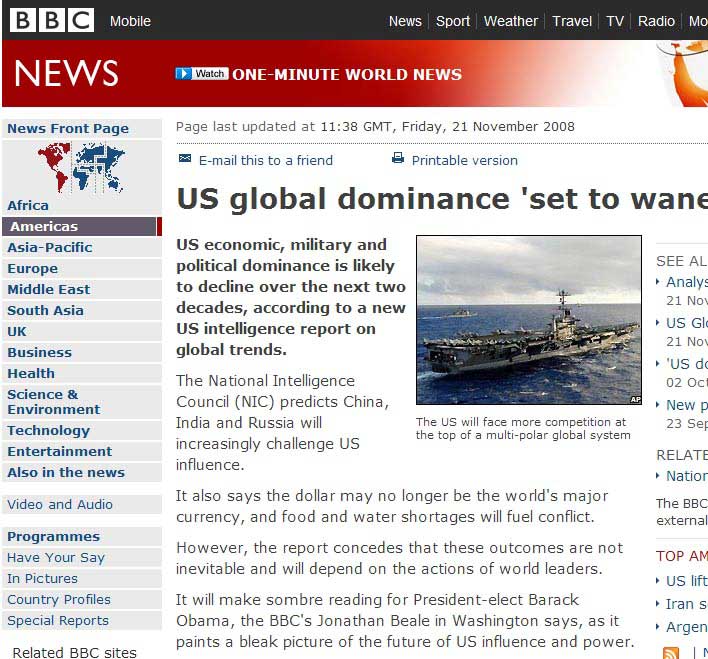Open the Travel top navigation item

(572, 21)
